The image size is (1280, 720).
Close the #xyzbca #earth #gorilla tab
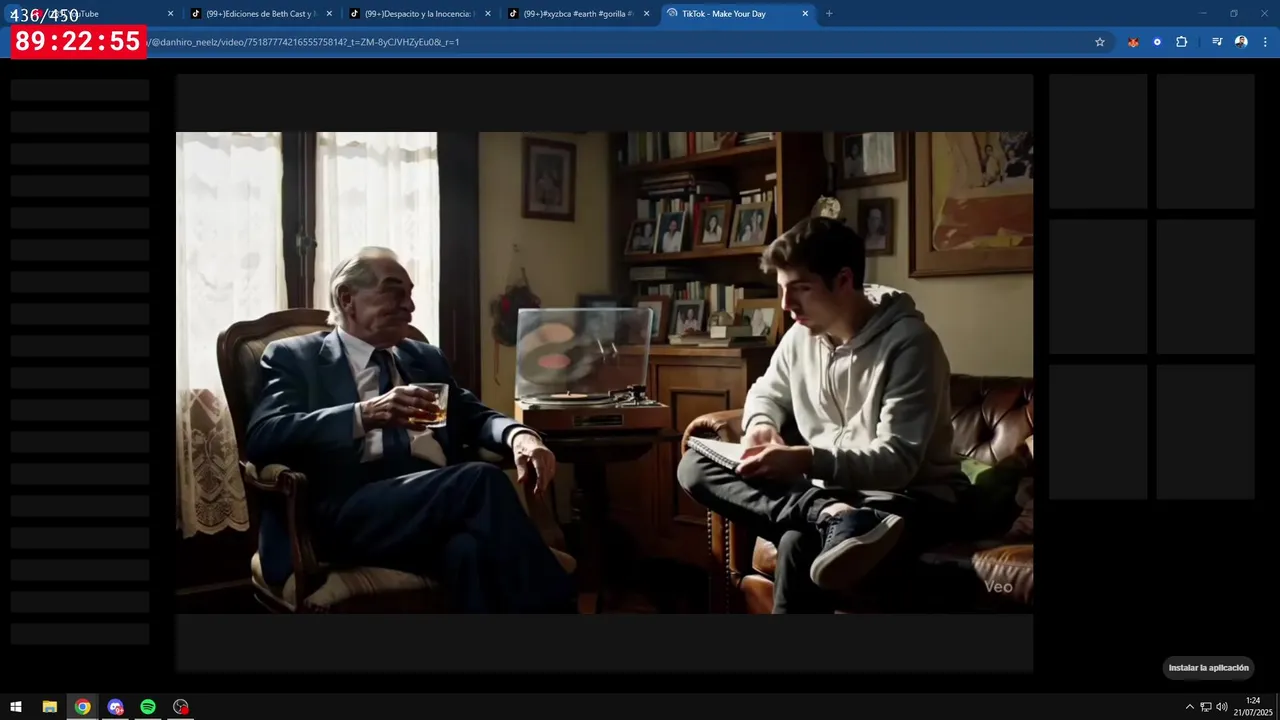click(x=646, y=14)
